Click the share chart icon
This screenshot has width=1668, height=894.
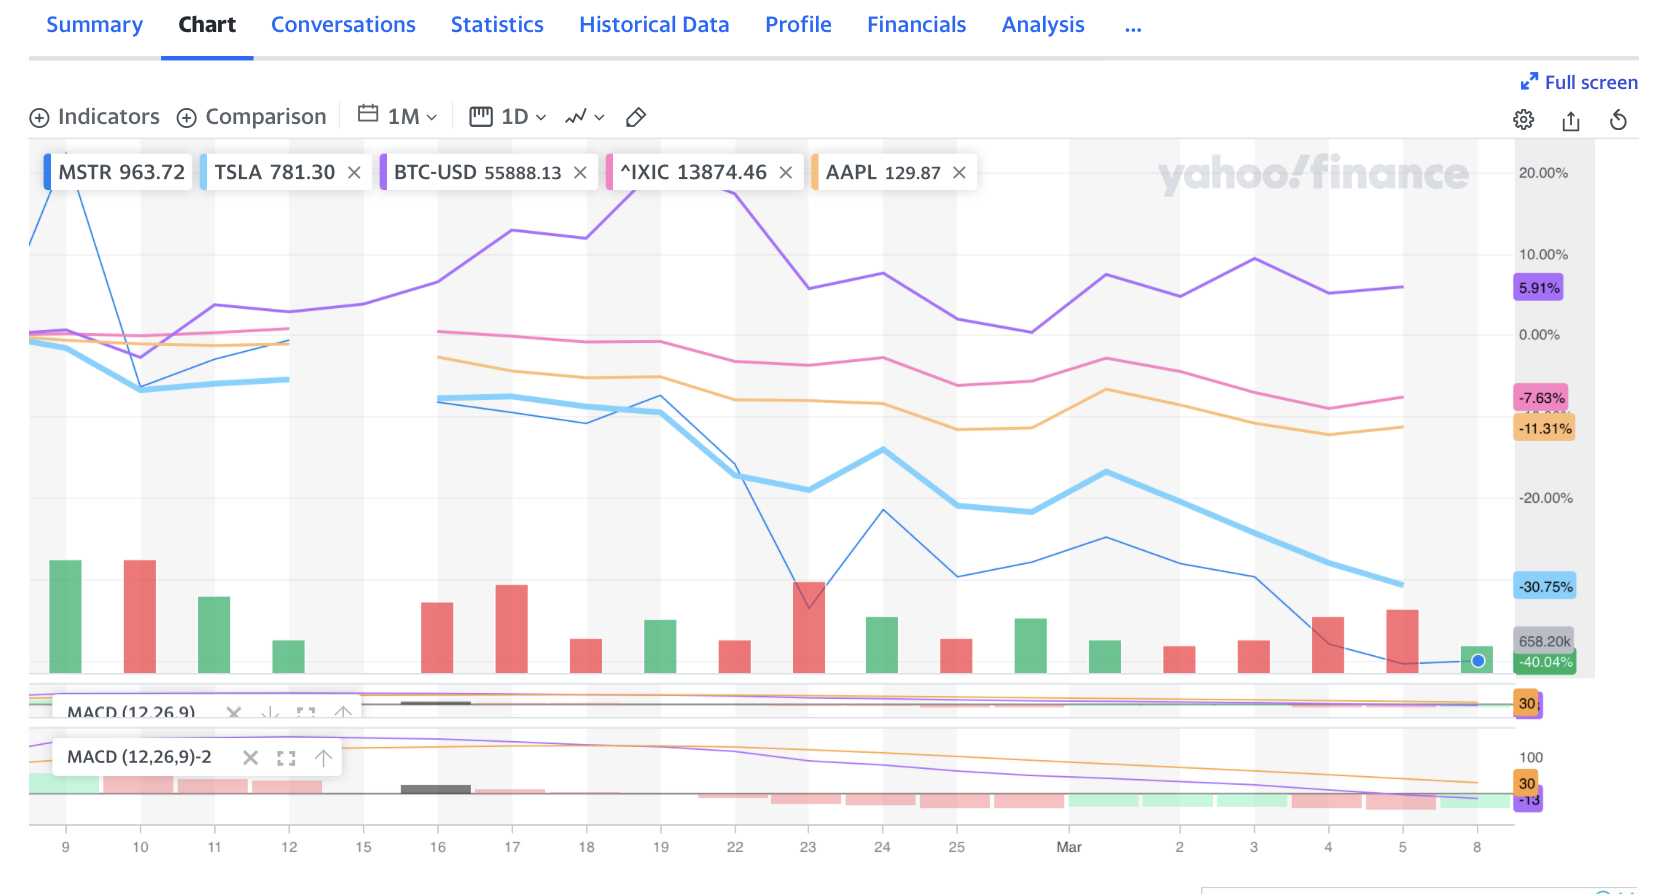click(x=1571, y=121)
